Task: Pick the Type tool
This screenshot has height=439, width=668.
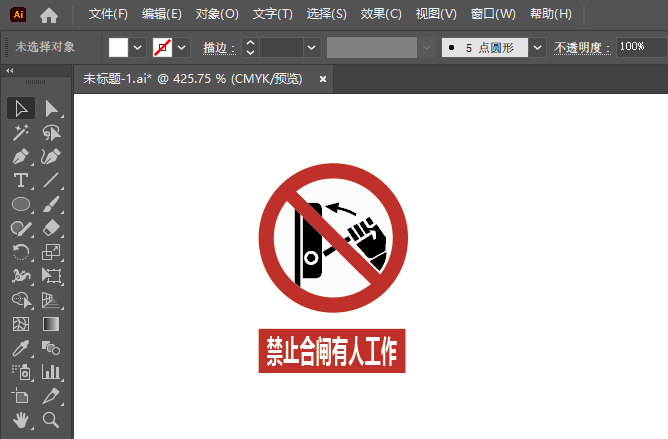Action: (21, 180)
